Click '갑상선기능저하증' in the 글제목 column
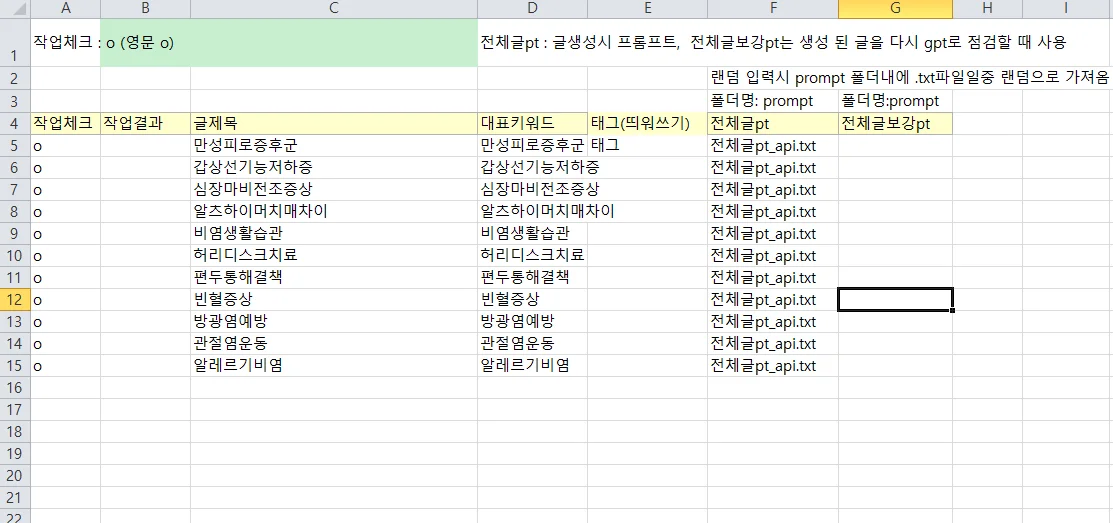The image size is (1113, 523). (x=334, y=167)
